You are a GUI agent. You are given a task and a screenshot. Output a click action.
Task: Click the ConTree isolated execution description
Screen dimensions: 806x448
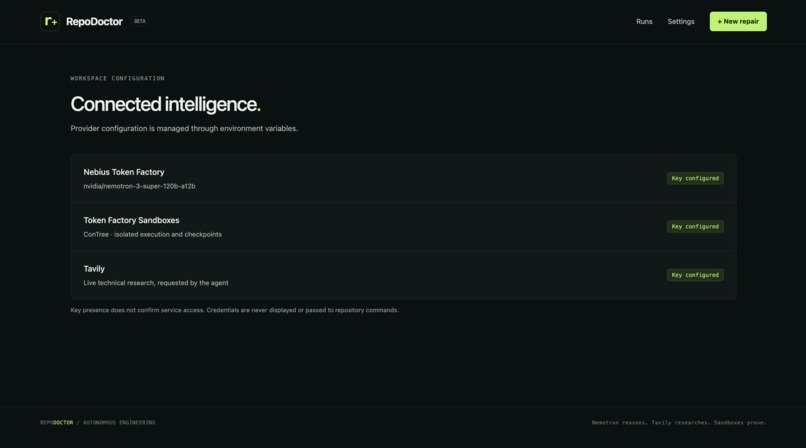coord(153,234)
